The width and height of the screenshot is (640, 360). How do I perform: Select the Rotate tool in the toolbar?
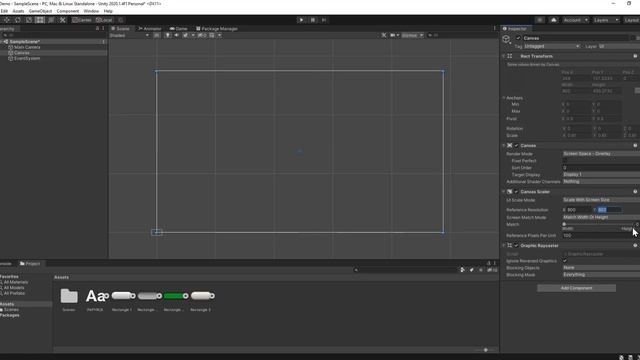pos(18,20)
